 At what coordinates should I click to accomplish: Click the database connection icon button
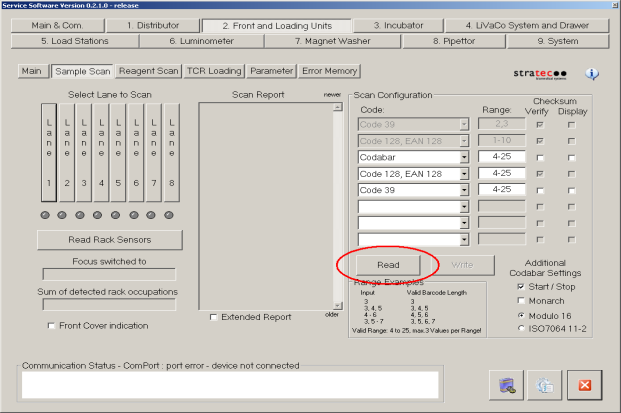[507, 385]
